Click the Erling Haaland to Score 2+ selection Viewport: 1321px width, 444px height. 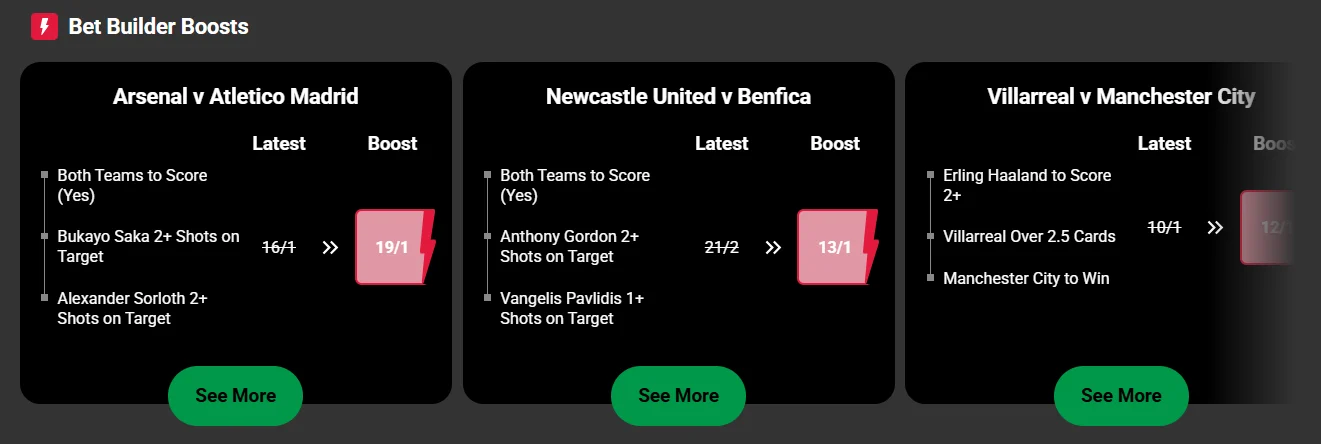click(1027, 185)
